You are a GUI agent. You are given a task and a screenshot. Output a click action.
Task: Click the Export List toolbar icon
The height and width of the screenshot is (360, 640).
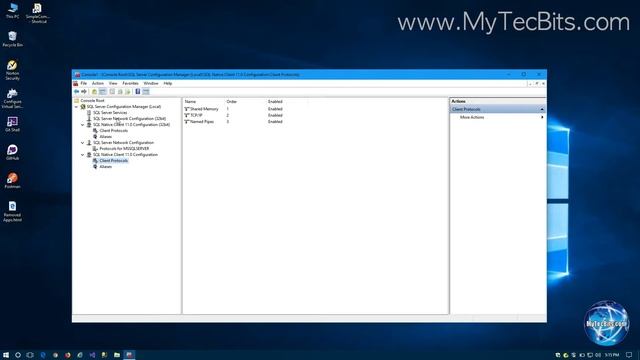pos(128,92)
